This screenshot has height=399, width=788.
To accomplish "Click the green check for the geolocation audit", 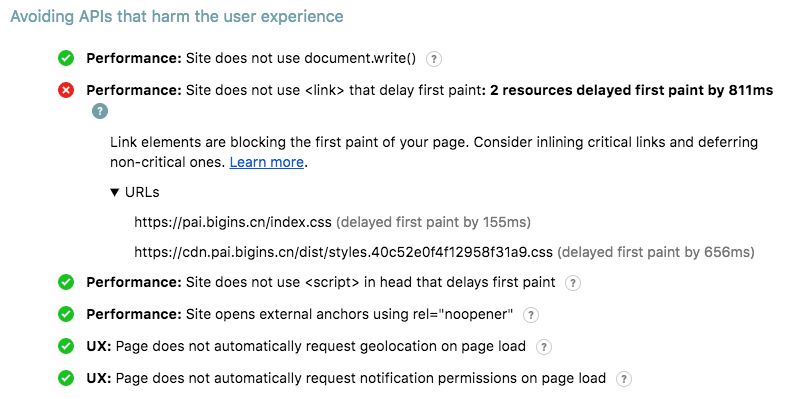I will click(x=66, y=346).
